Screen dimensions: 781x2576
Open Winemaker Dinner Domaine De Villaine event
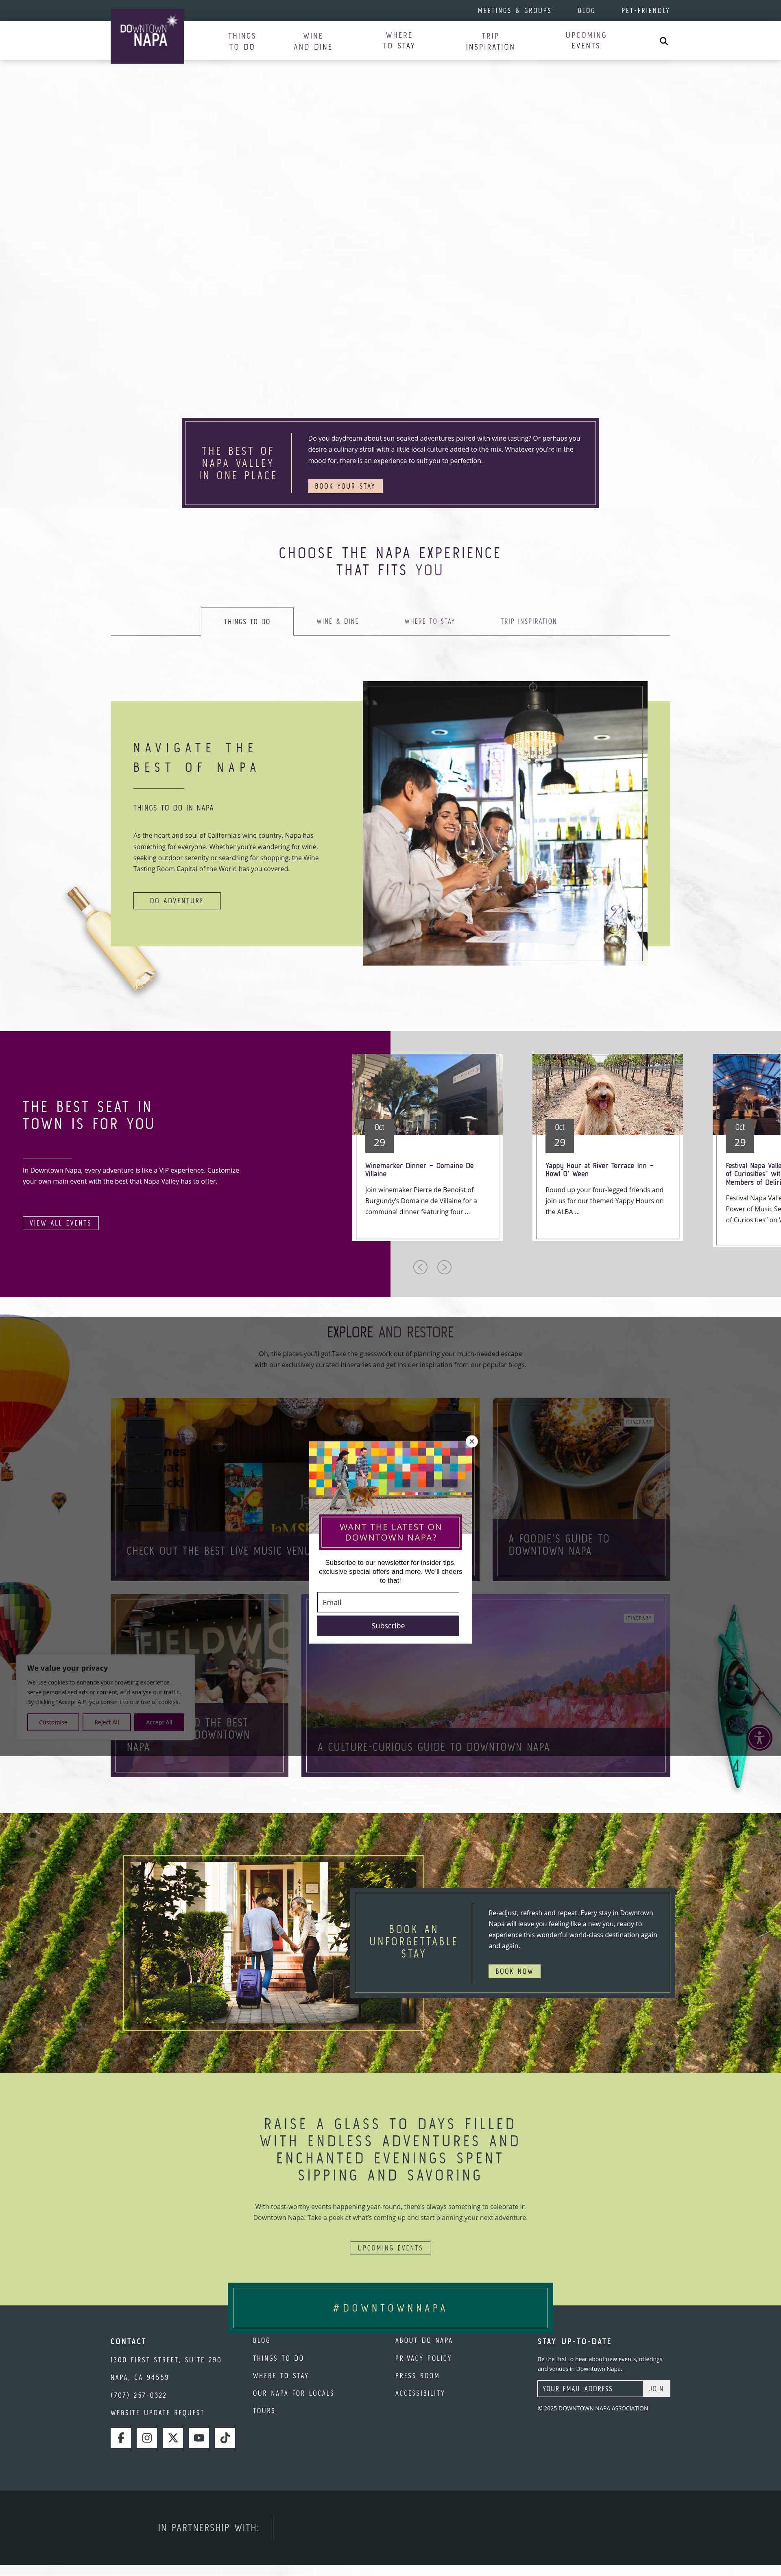click(x=427, y=1147)
